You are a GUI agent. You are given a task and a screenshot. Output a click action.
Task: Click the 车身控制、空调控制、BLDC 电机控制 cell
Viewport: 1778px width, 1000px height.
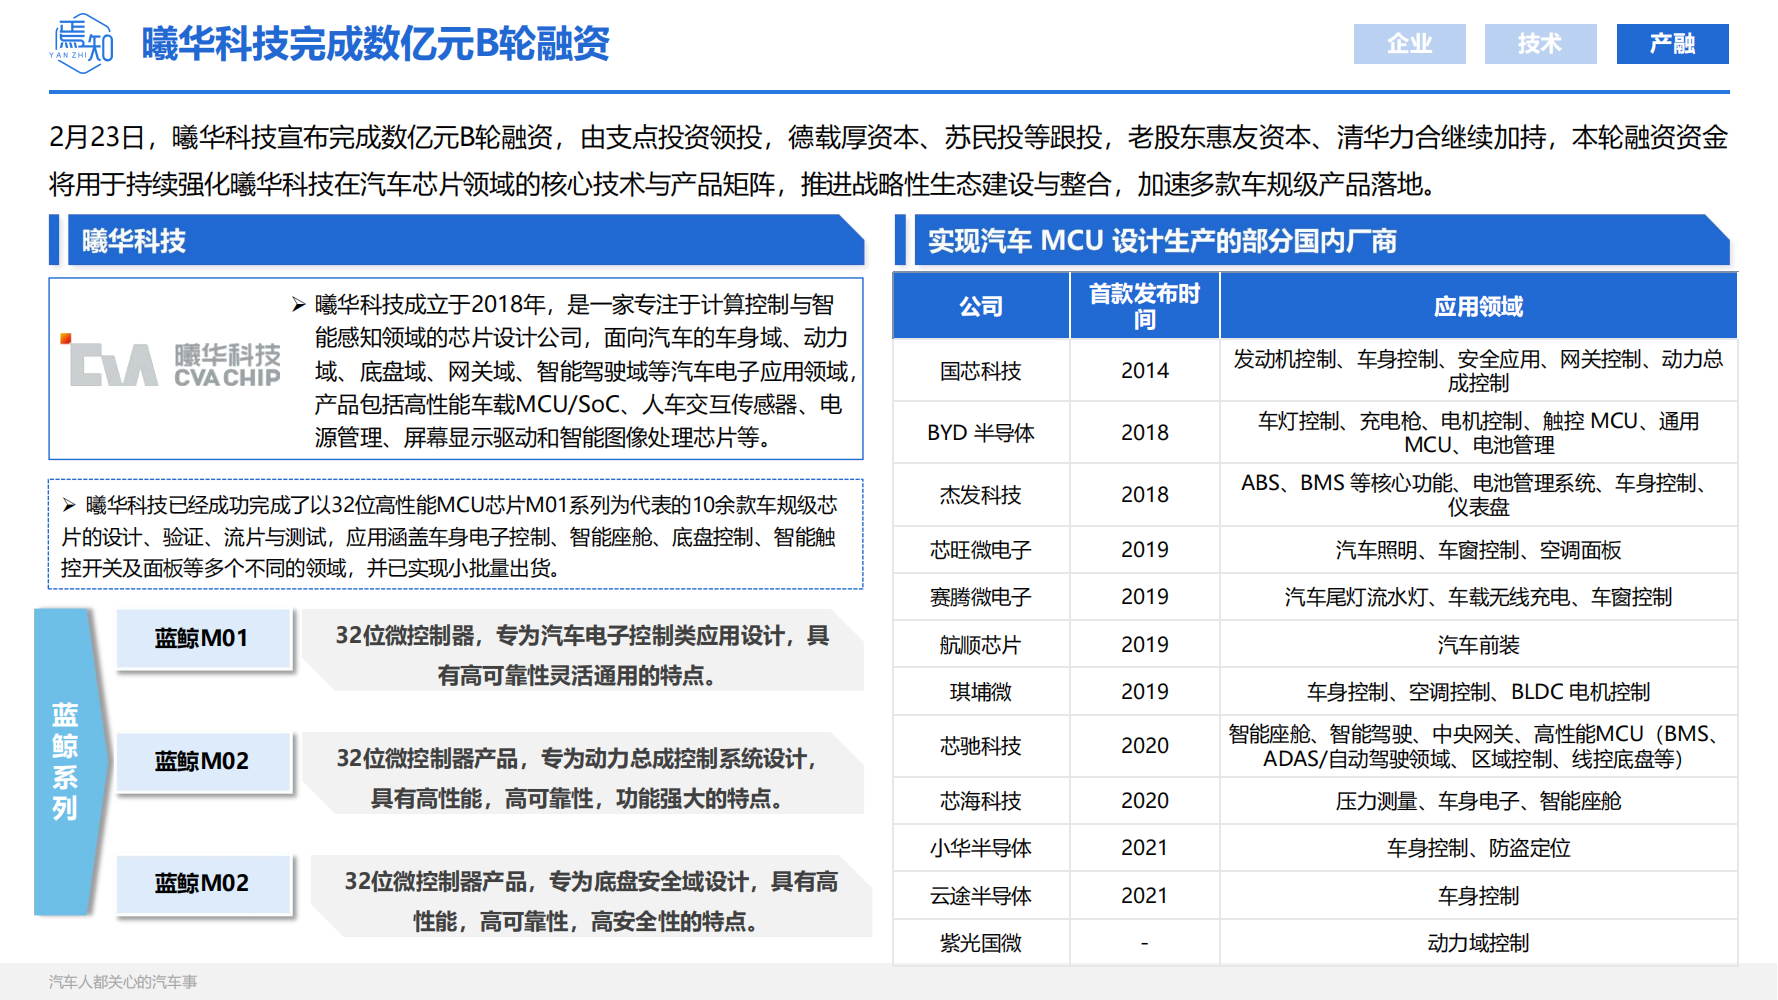1478,692
